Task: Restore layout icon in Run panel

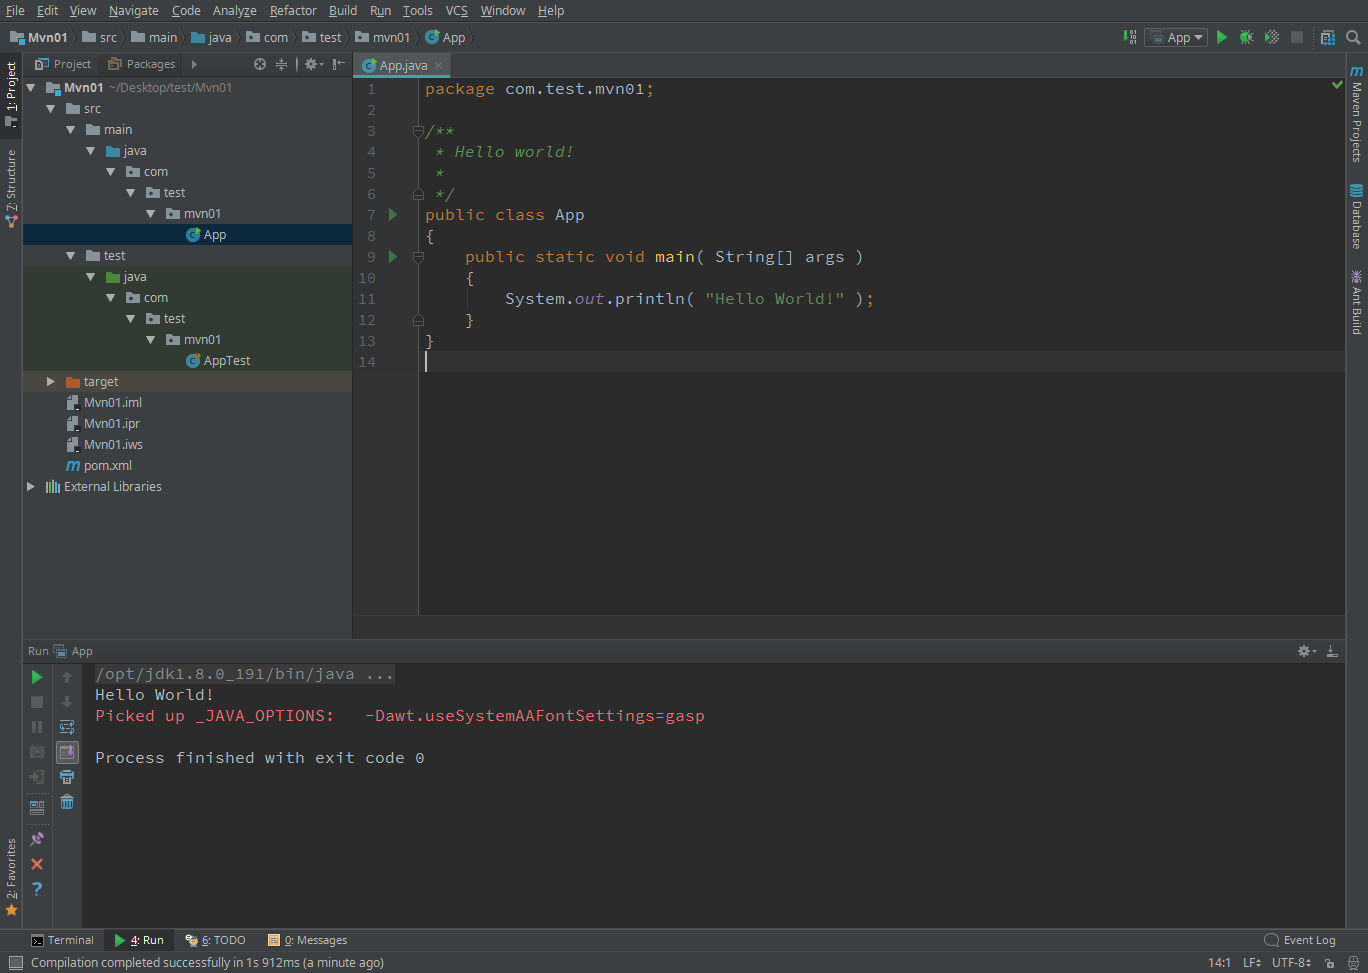Action: pyautogui.click(x=37, y=807)
